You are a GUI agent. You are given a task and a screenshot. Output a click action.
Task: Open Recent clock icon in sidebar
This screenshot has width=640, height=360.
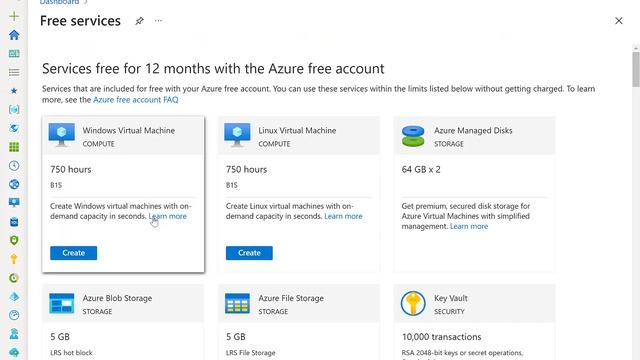tap(14, 166)
